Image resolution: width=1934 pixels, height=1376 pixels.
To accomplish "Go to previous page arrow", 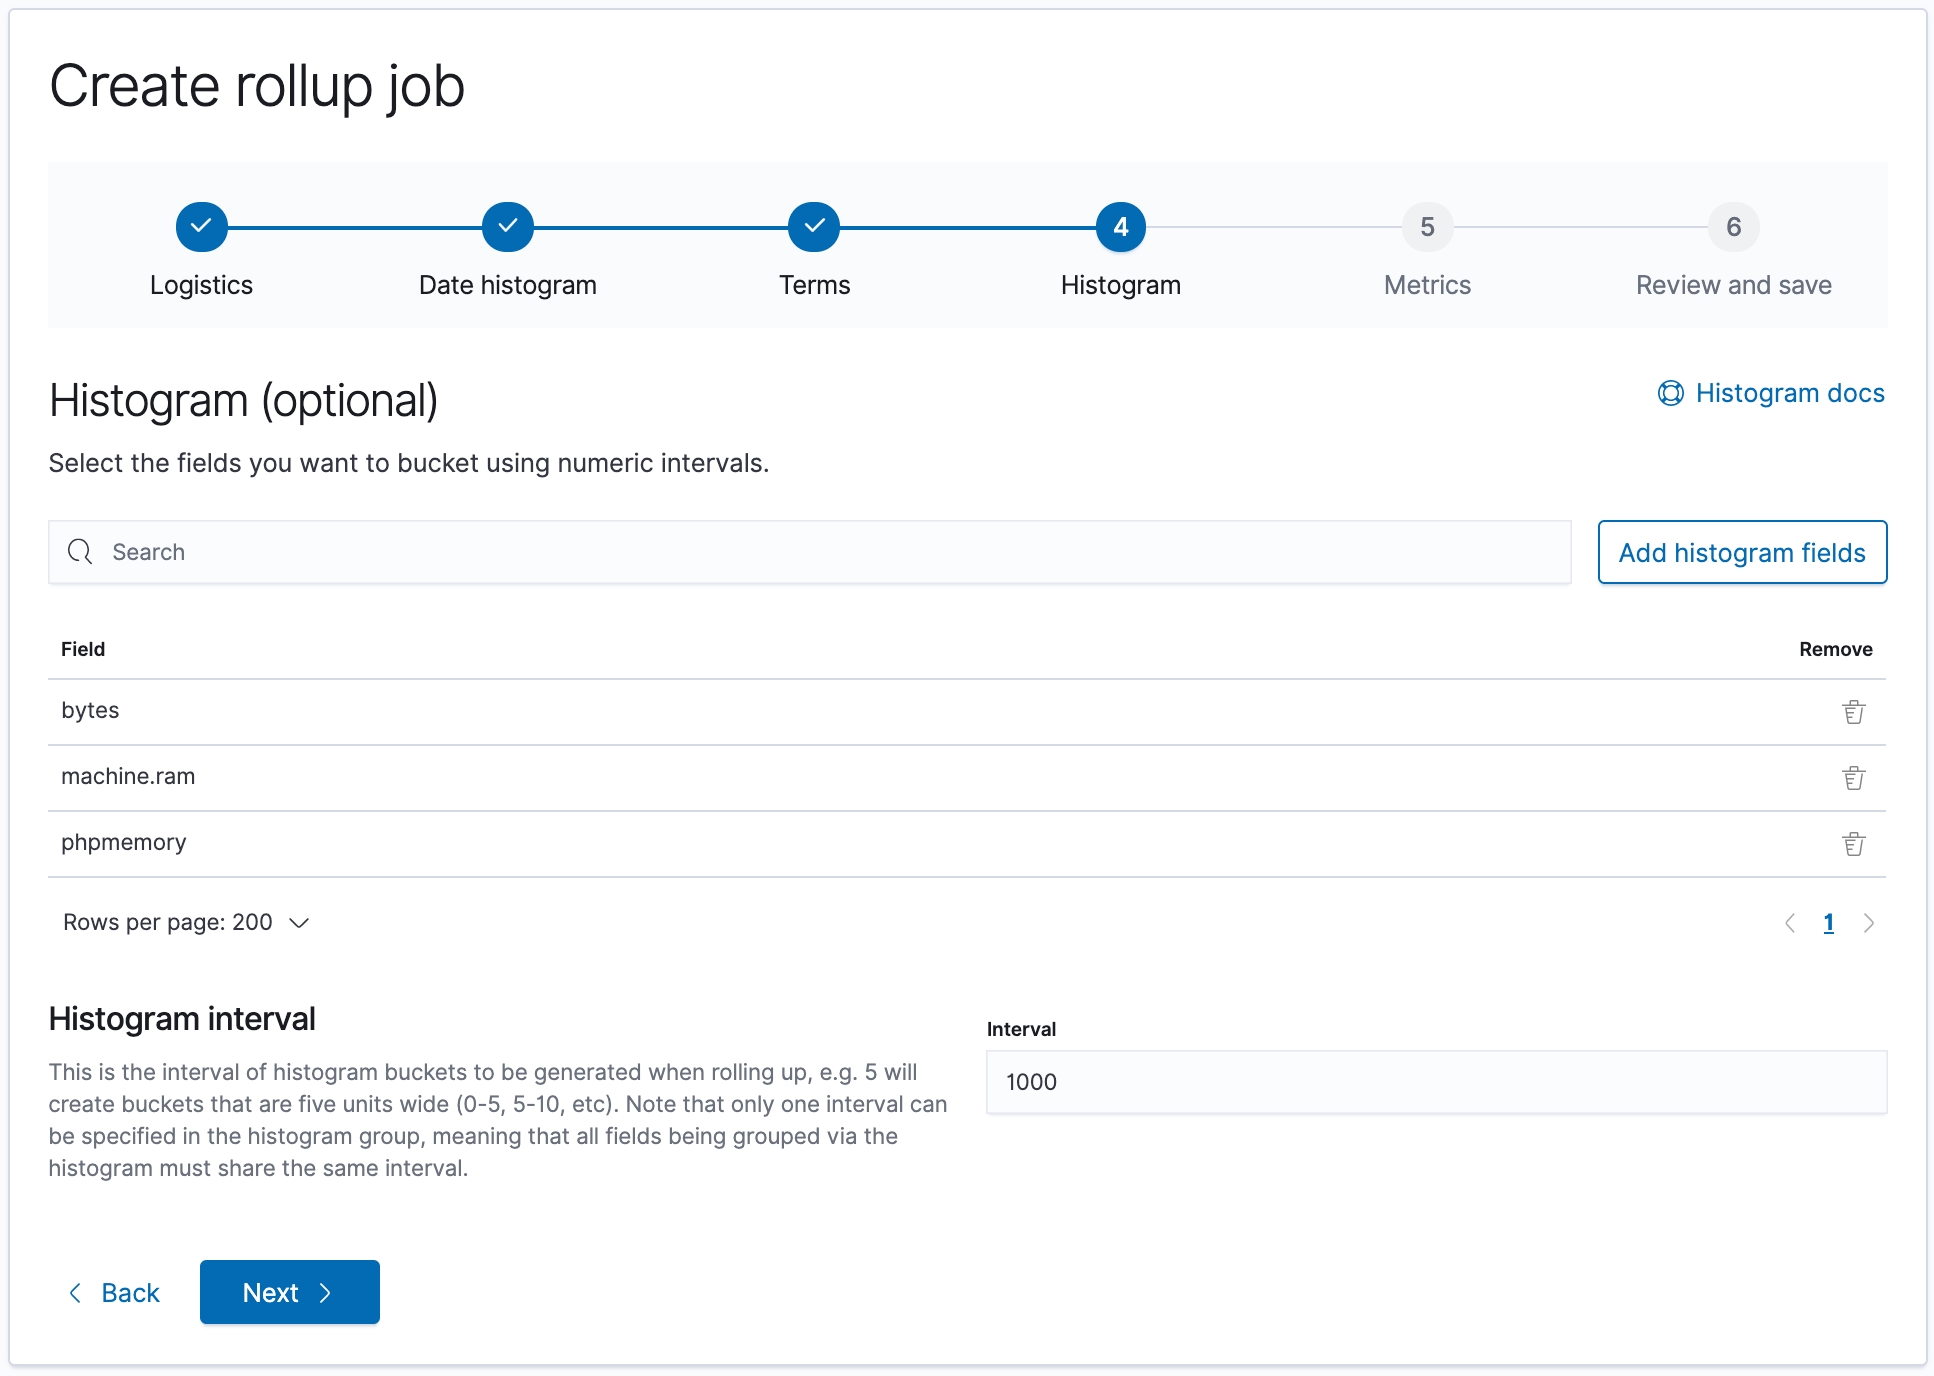I will pos(1790,923).
